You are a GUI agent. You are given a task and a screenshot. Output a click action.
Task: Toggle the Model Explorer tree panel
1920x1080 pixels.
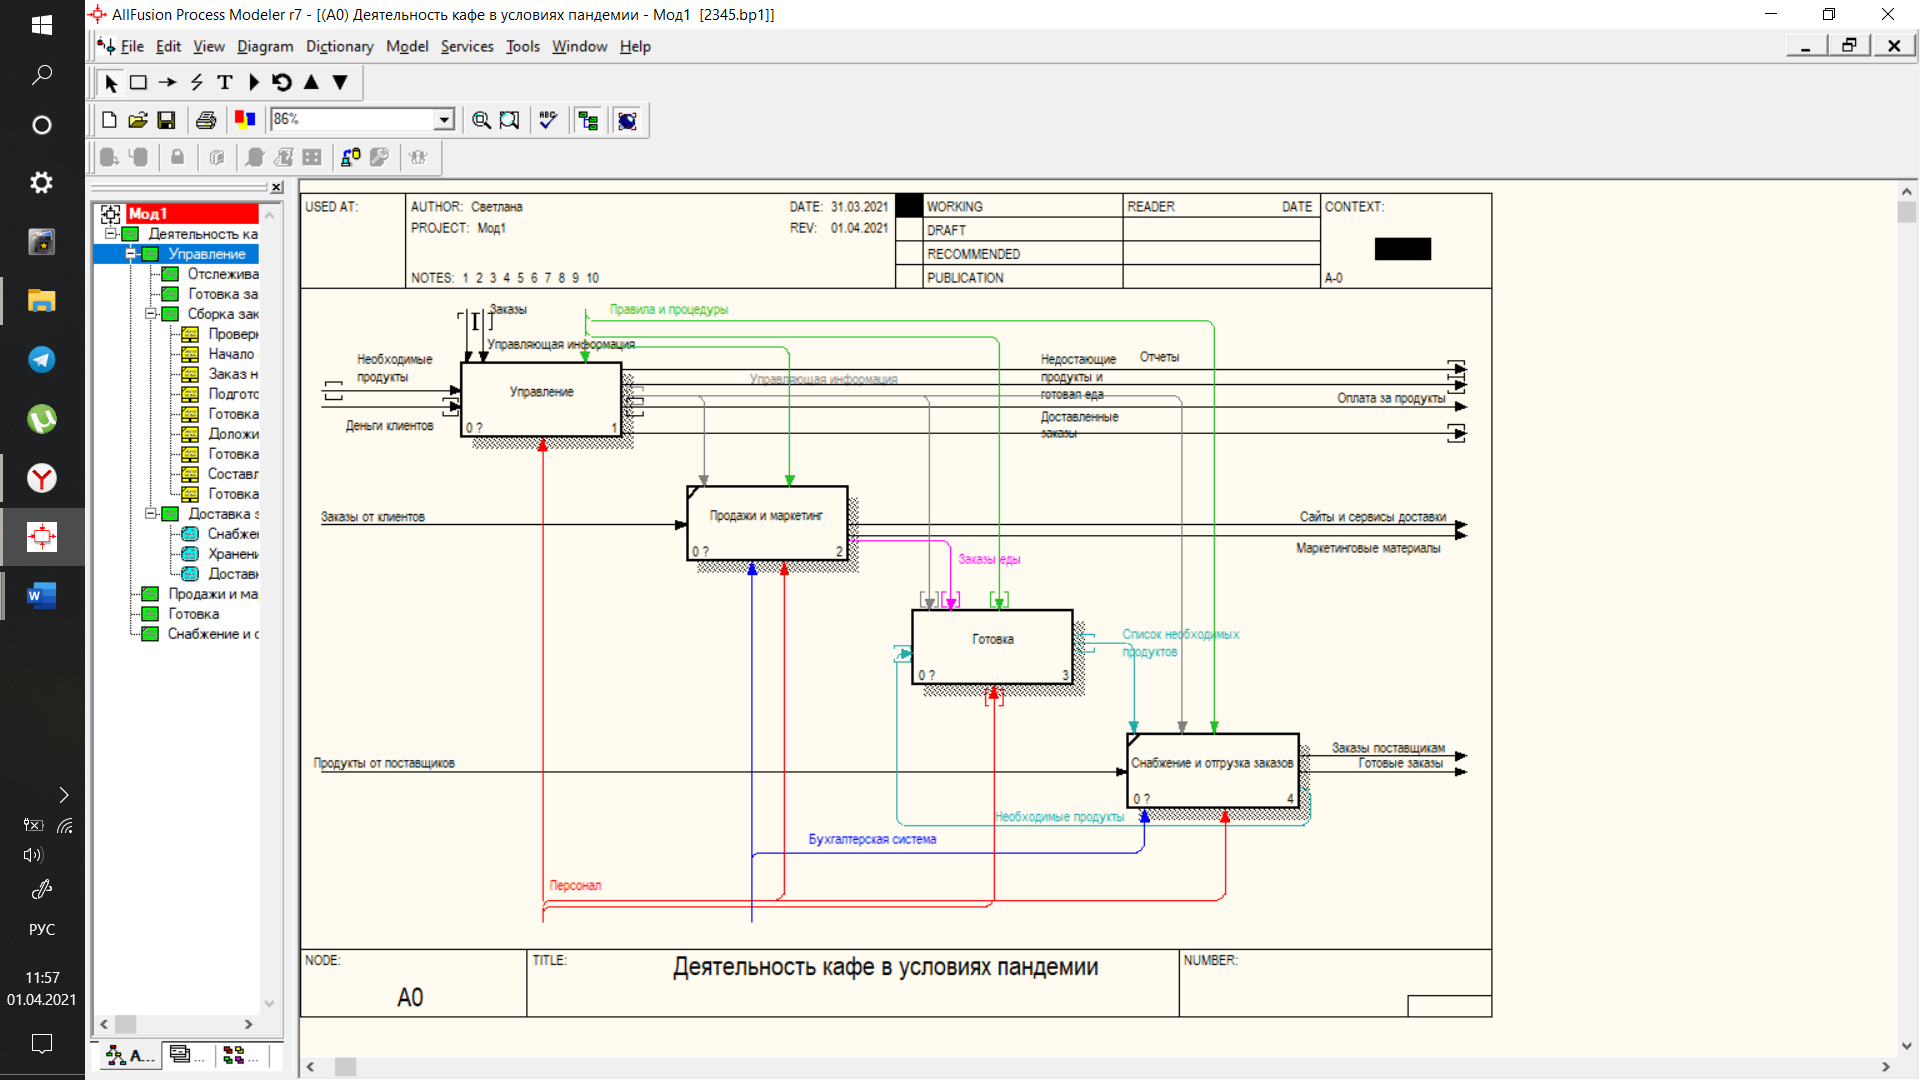click(588, 120)
